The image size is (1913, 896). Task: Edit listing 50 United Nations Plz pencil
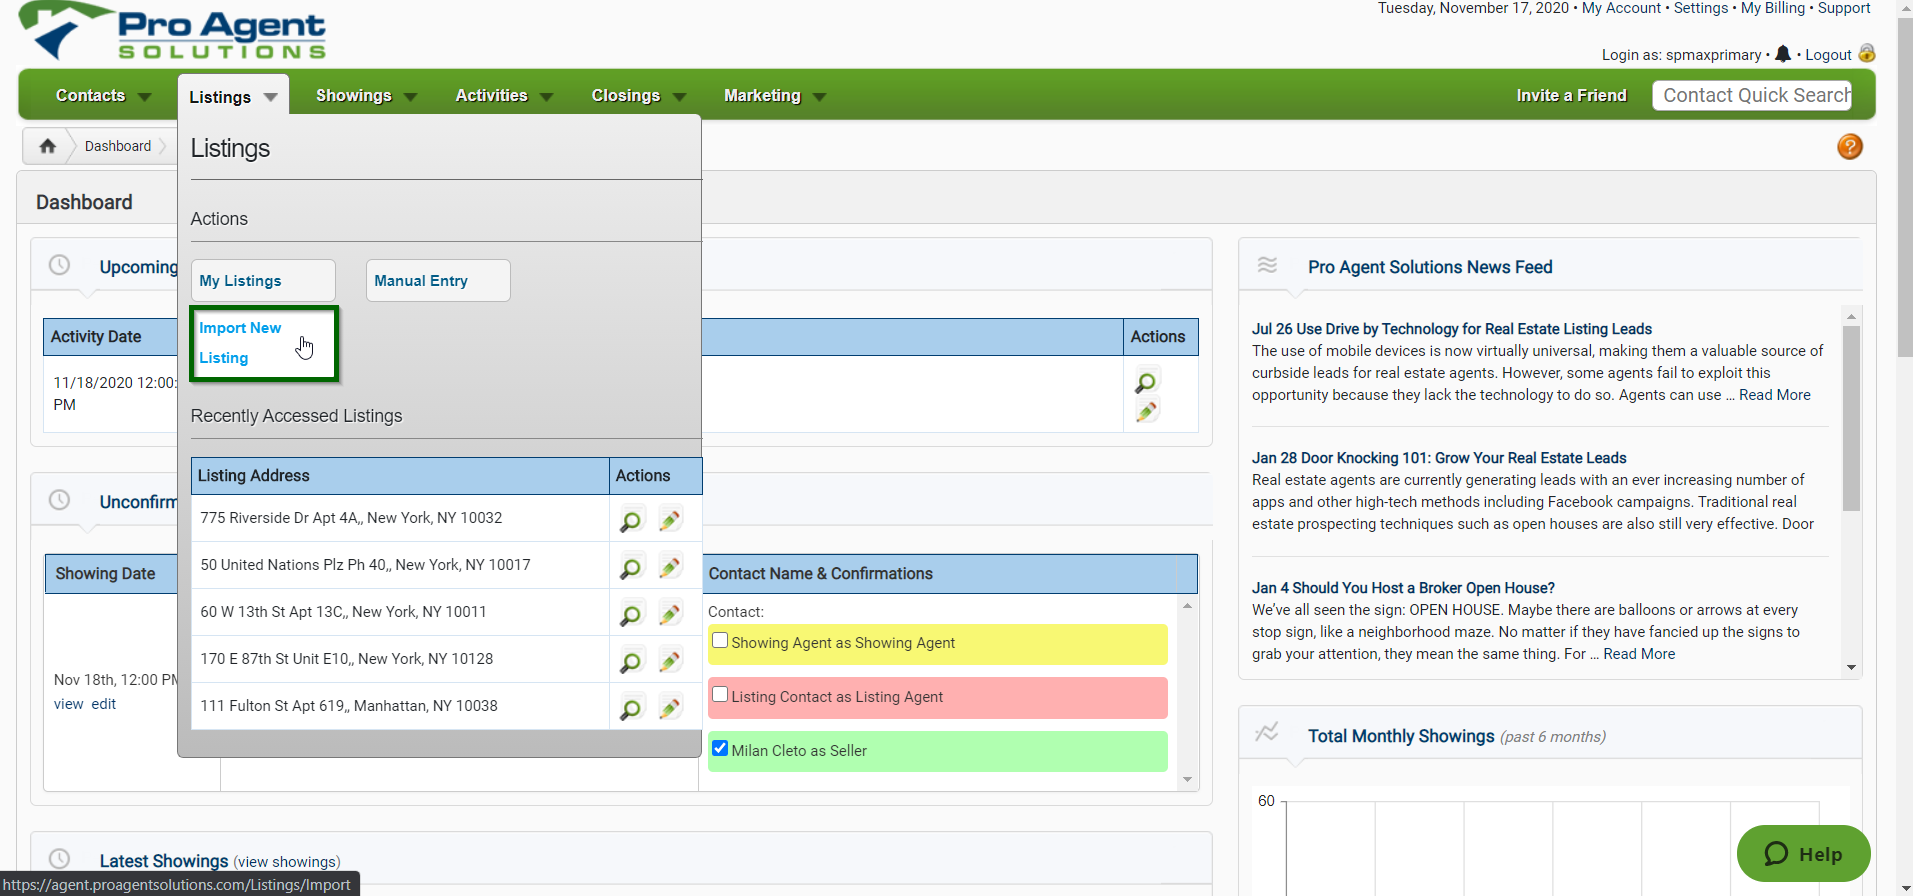(x=670, y=567)
